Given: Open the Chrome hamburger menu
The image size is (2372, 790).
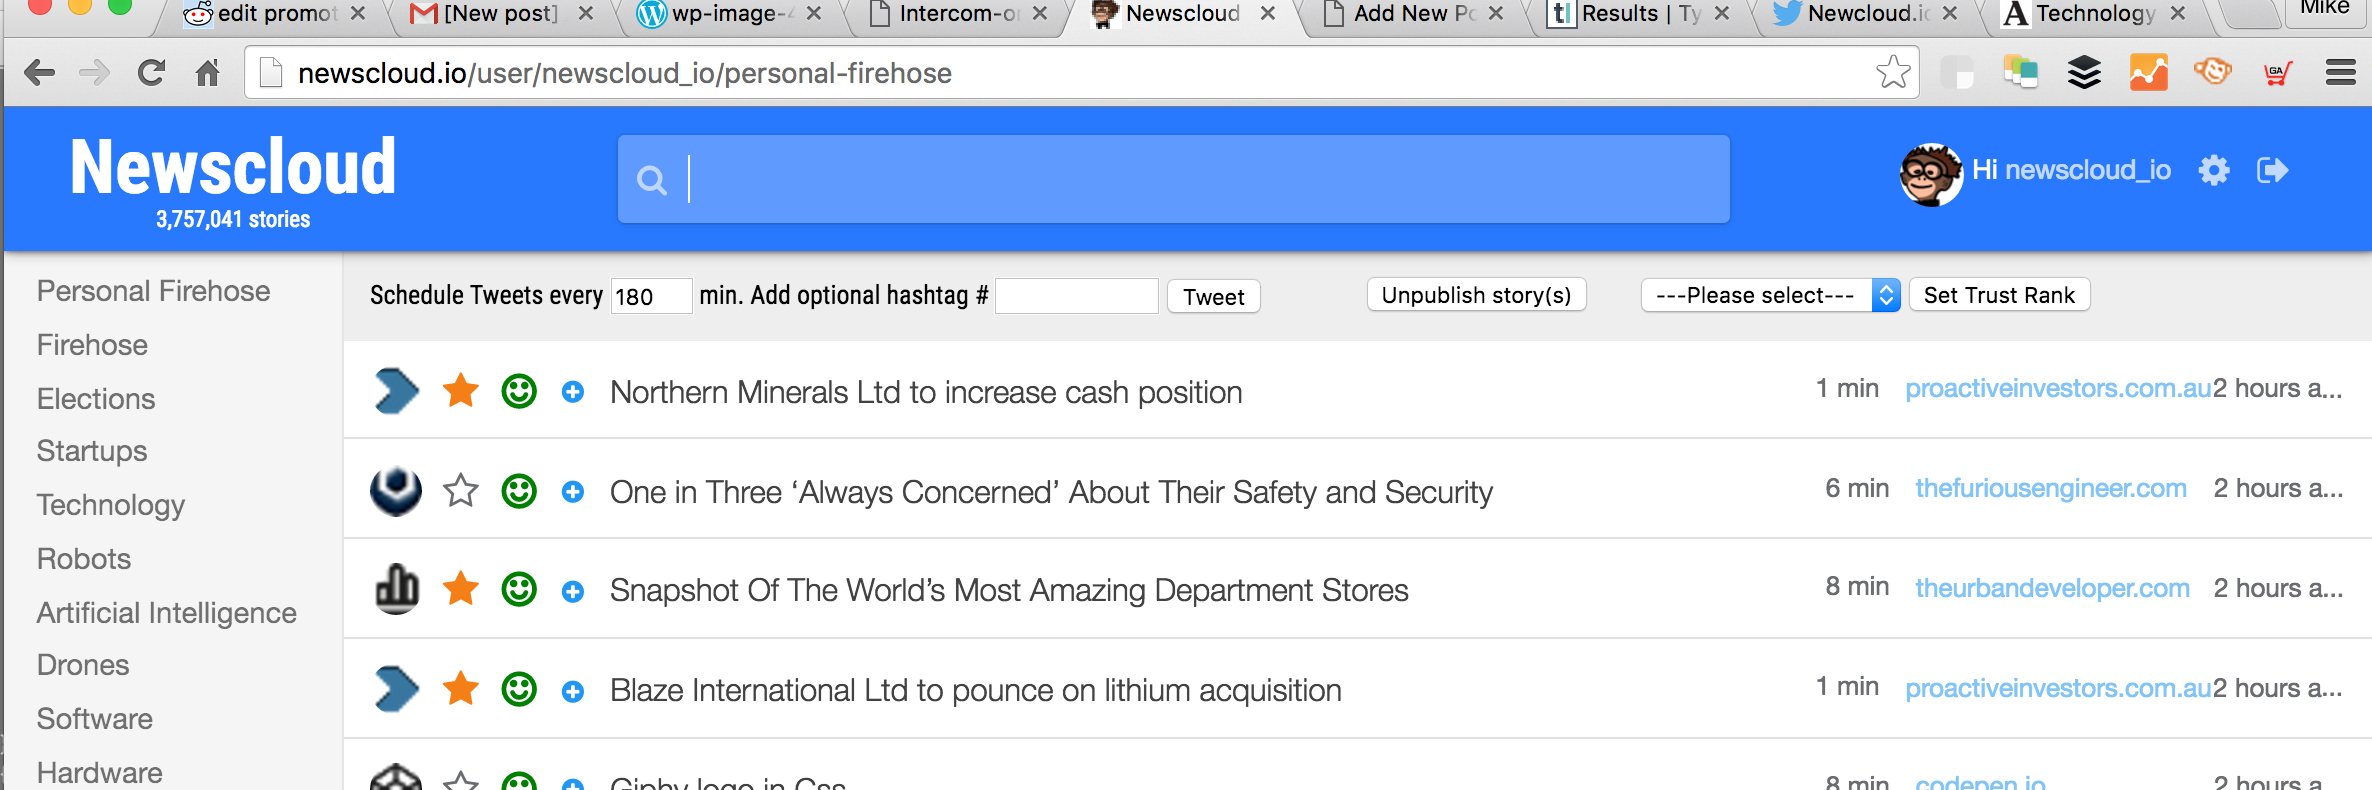Looking at the screenshot, I should (x=2340, y=73).
